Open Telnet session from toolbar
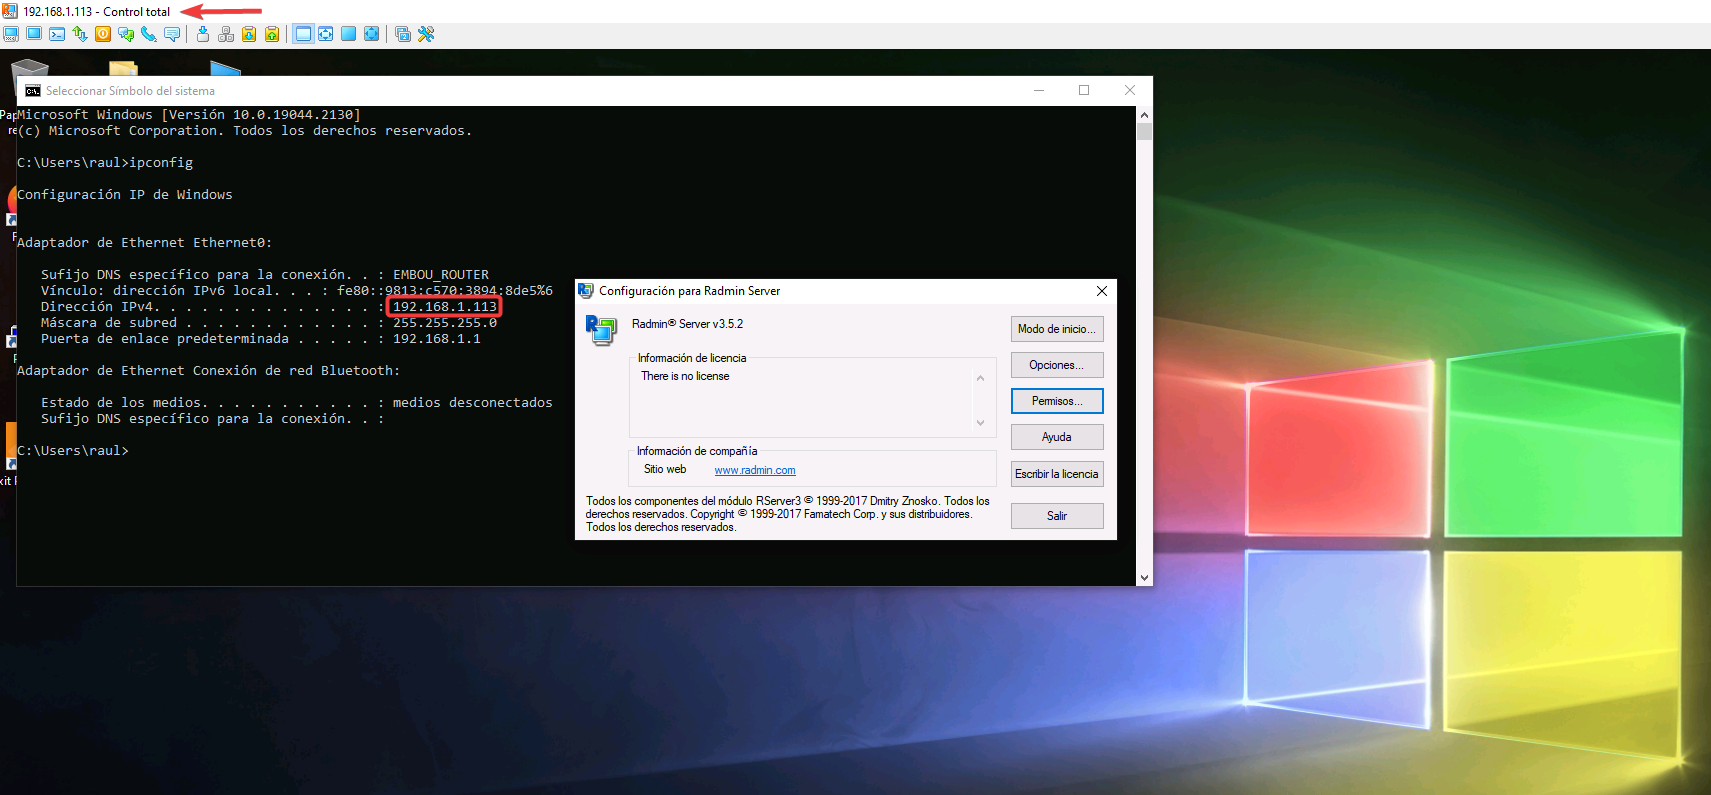1711x795 pixels. point(57,34)
